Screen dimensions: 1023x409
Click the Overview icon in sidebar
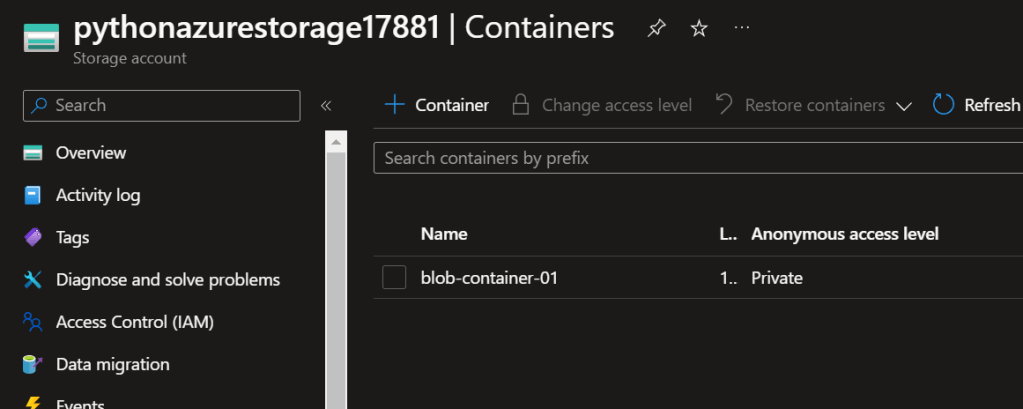[x=34, y=153]
